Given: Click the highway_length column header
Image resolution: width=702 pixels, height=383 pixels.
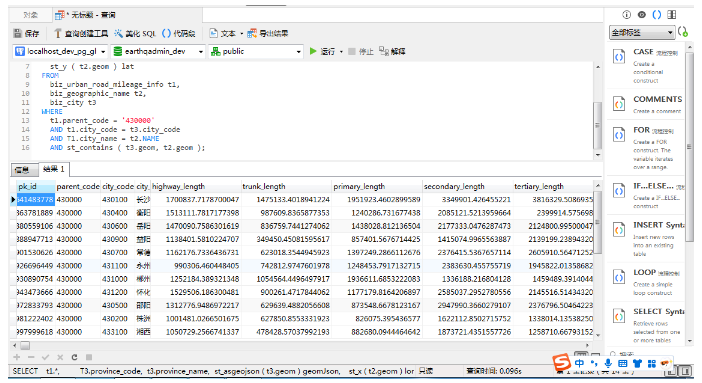Looking at the screenshot, I should [x=196, y=186].
